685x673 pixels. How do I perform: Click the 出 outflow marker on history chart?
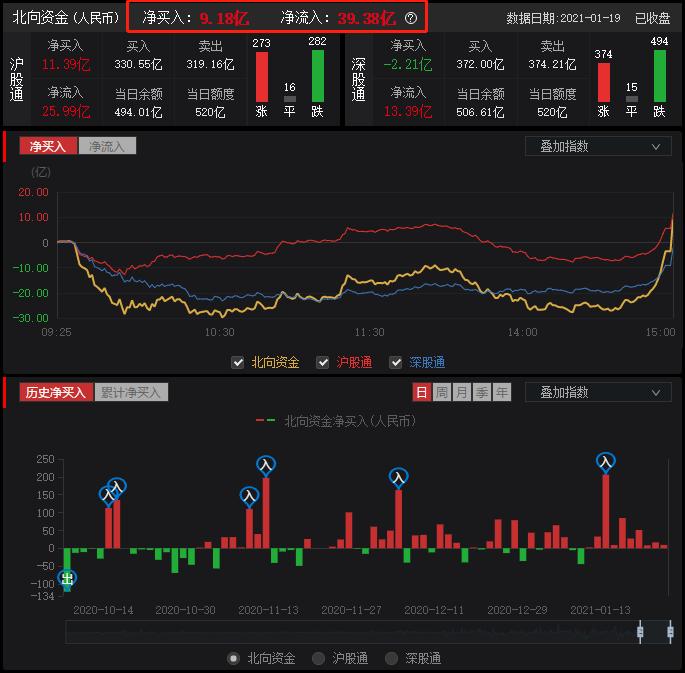(67, 579)
